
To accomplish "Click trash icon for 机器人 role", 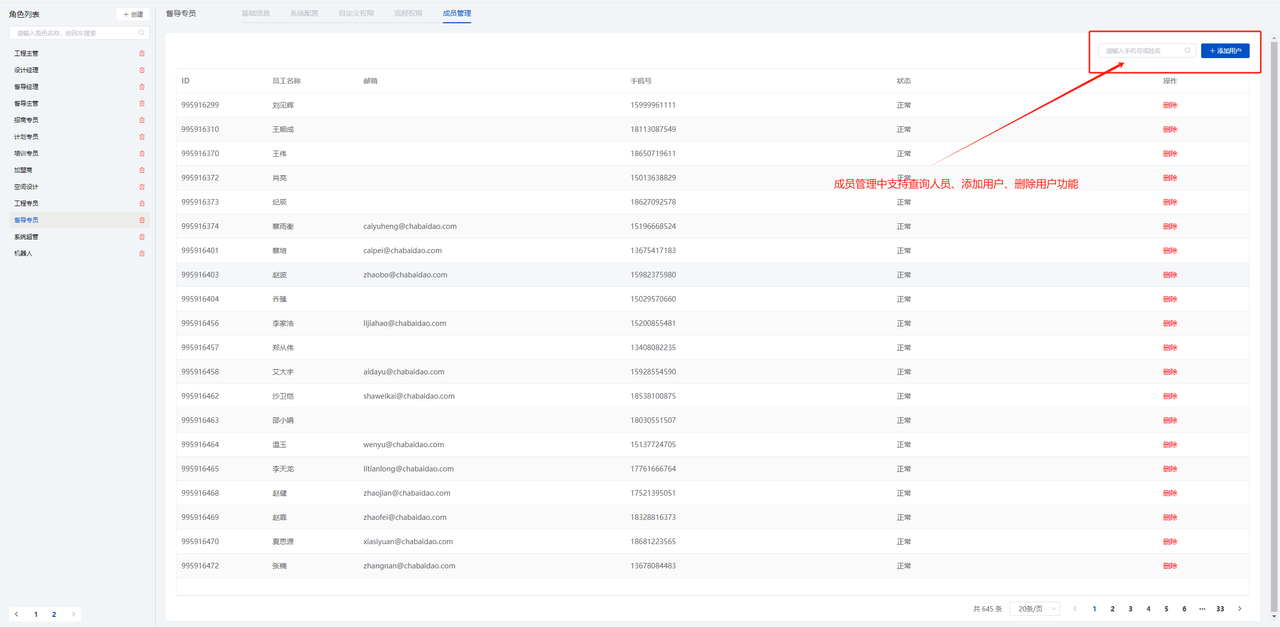I will [142, 253].
